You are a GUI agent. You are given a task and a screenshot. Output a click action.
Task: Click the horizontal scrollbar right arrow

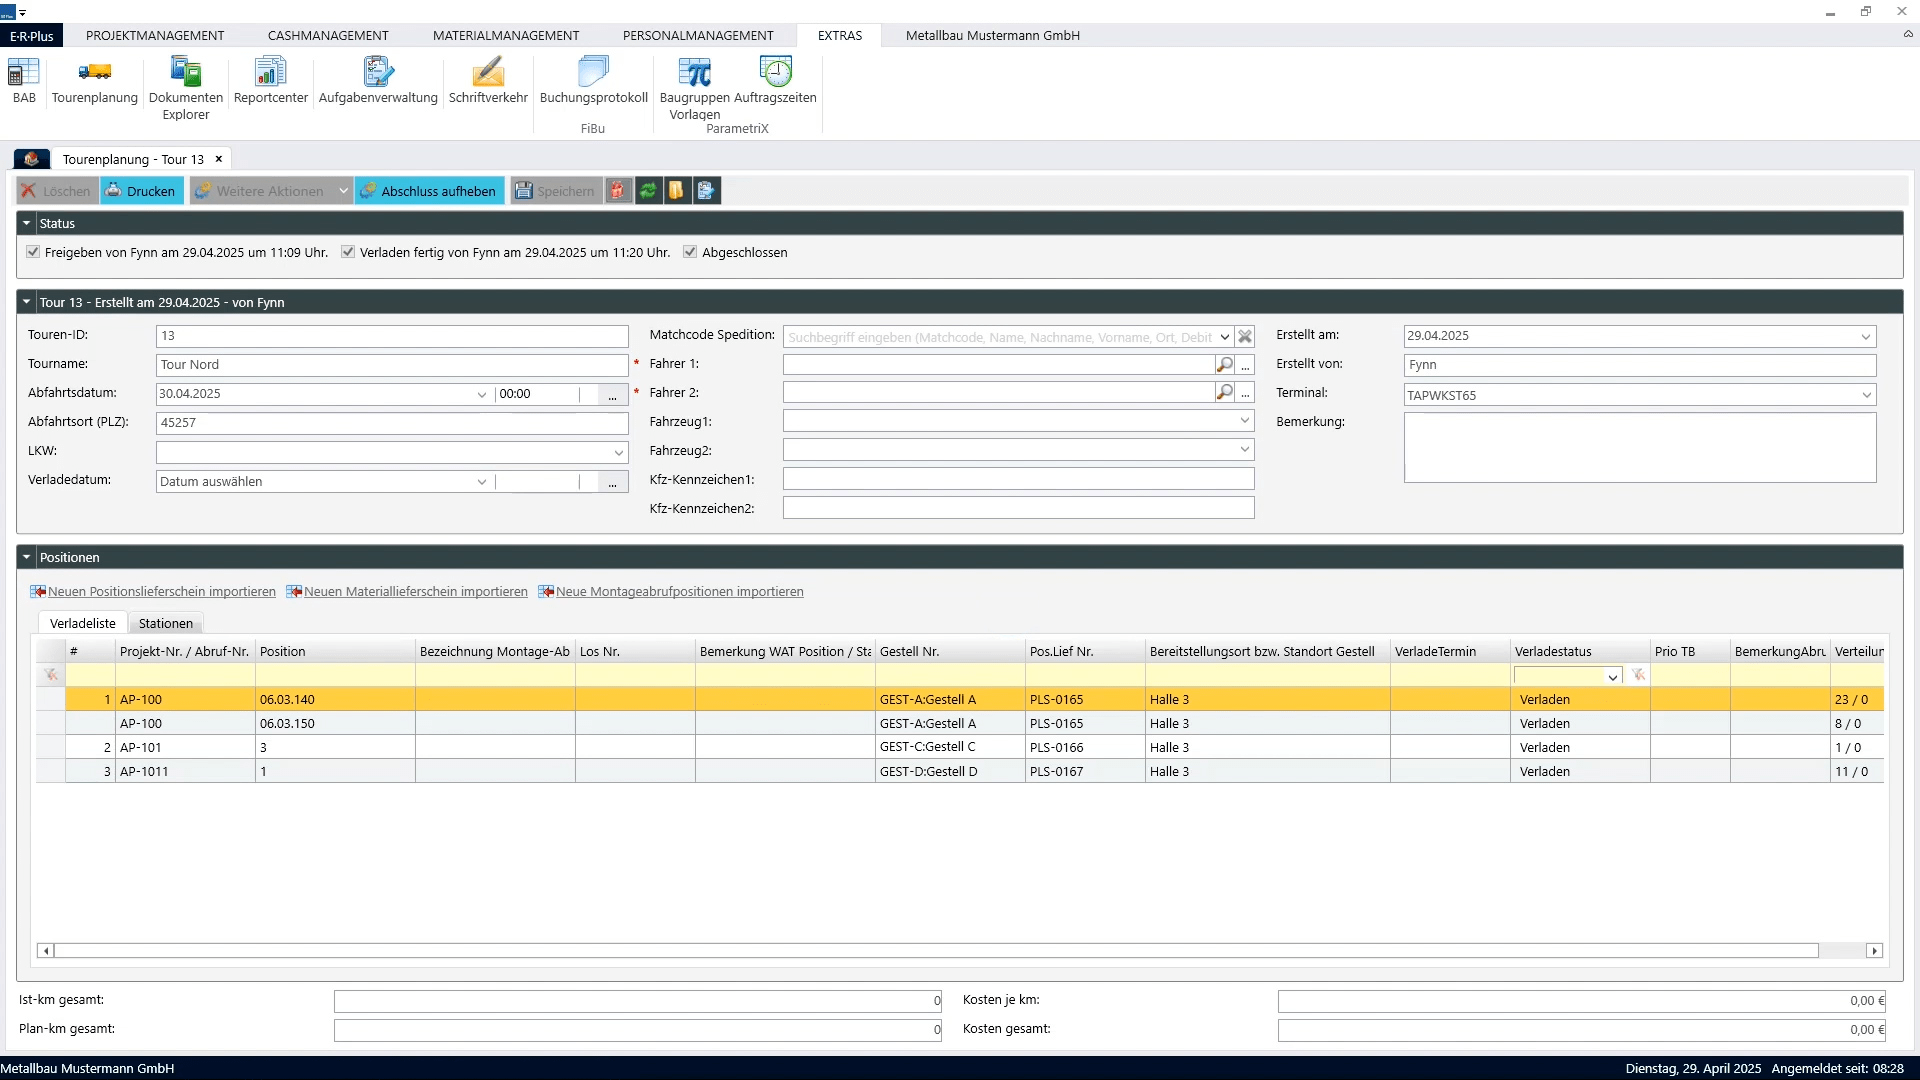pos(1875,951)
